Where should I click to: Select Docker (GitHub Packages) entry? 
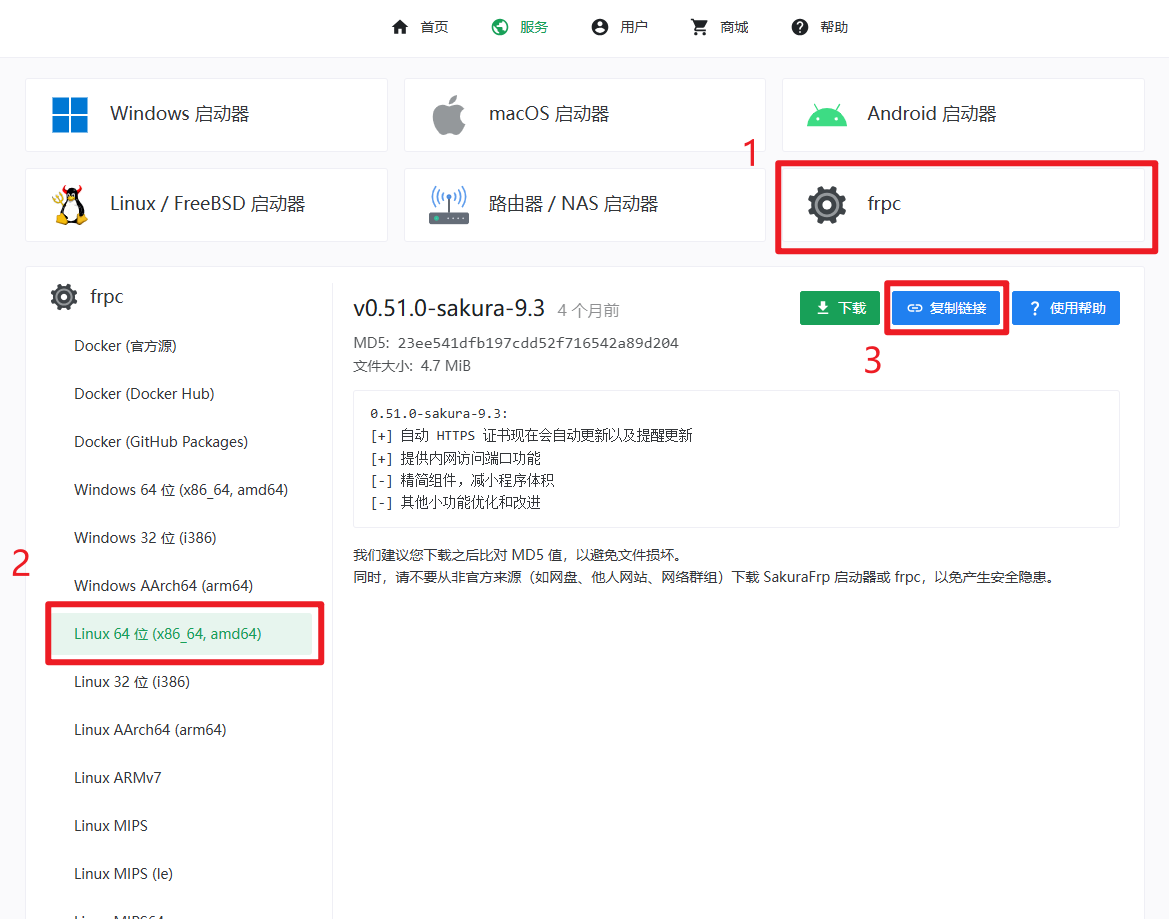click(x=161, y=442)
